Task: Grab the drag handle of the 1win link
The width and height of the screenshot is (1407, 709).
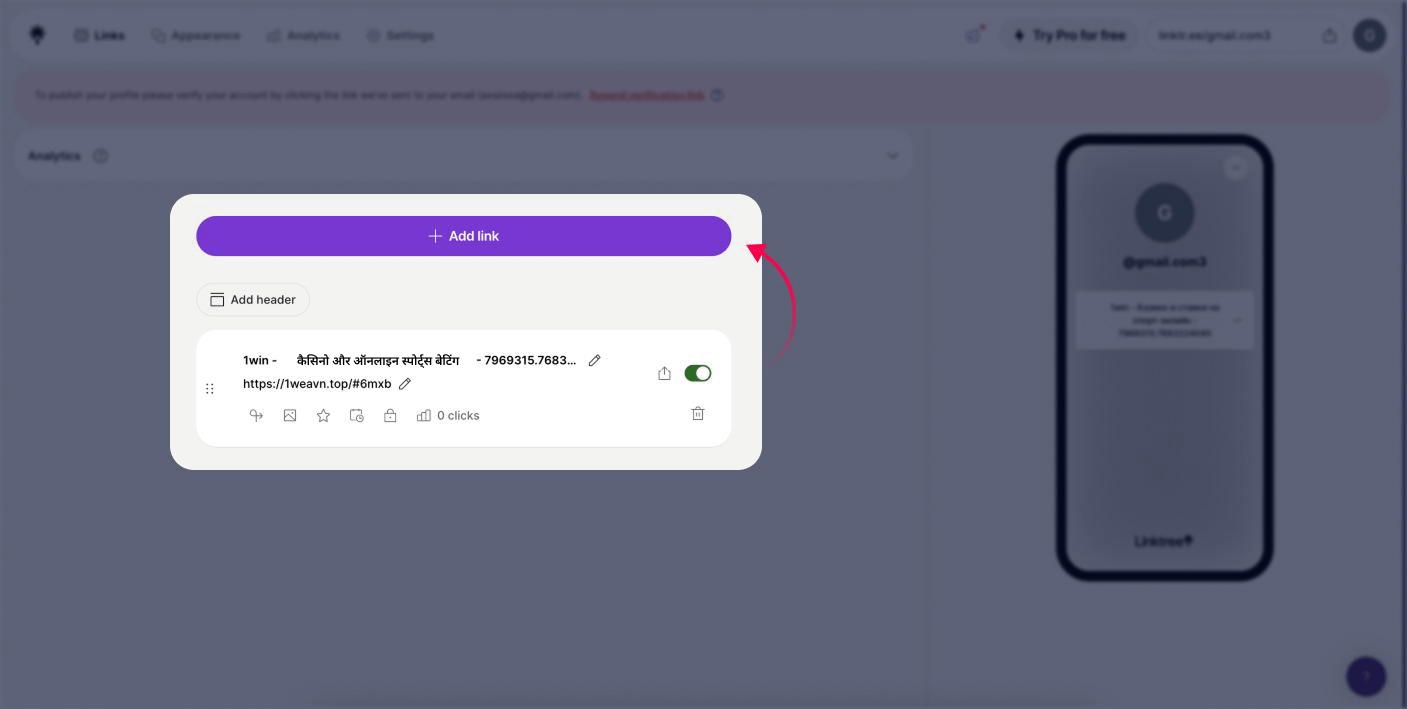Action: (x=210, y=388)
